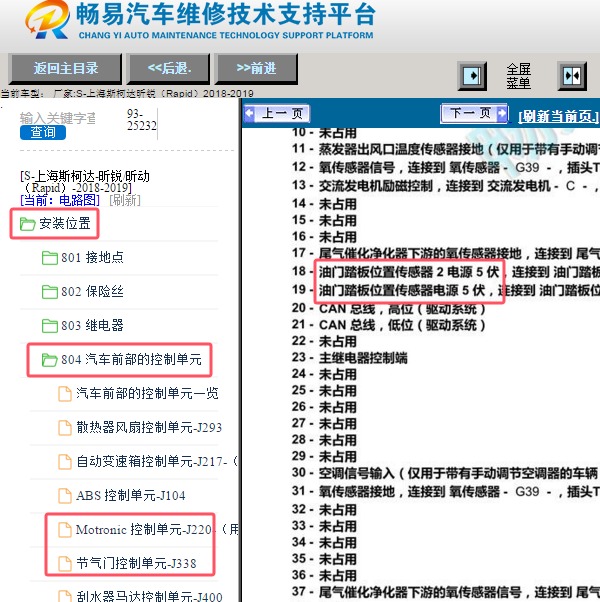Go forward with the >>前进 button
This screenshot has height=602, width=600.
click(256, 69)
